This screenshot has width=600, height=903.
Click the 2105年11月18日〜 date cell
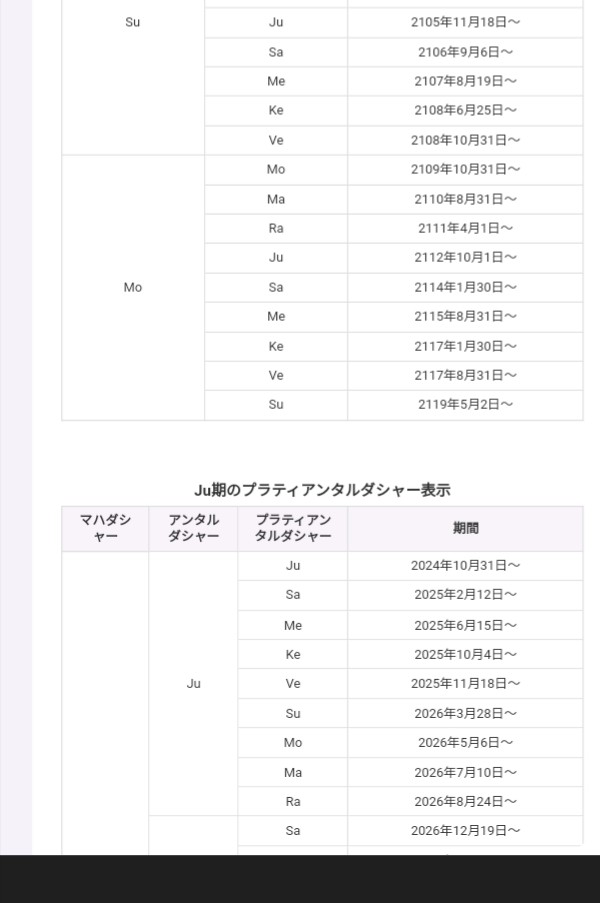(x=465, y=22)
